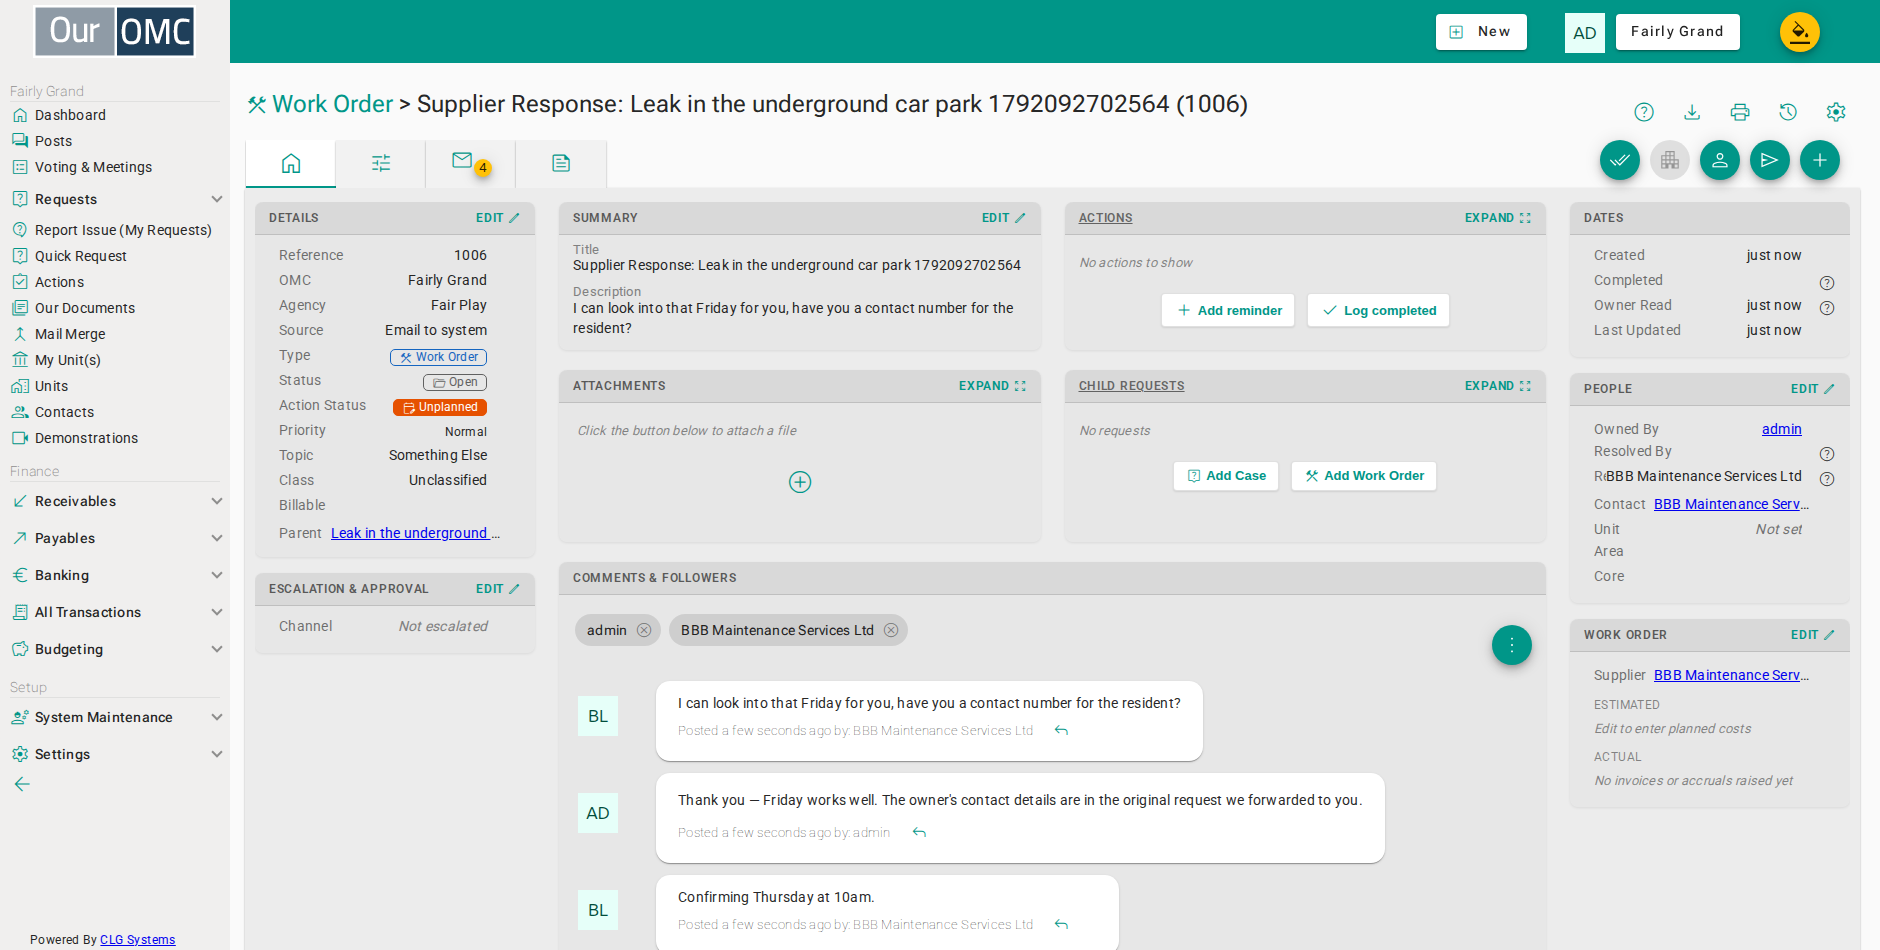Open the document notes tab
1880x950 pixels.
click(x=561, y=163)
